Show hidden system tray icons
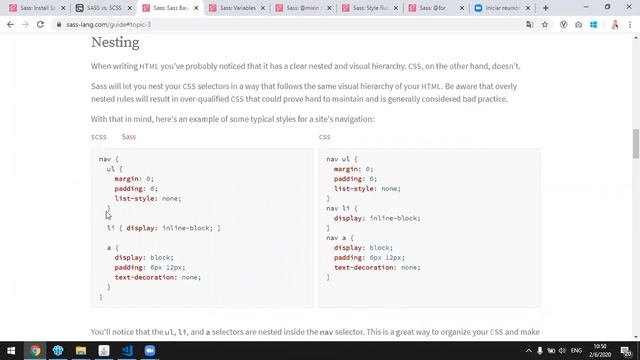Viewport: 640px width, 360px height. pos(529,351)
